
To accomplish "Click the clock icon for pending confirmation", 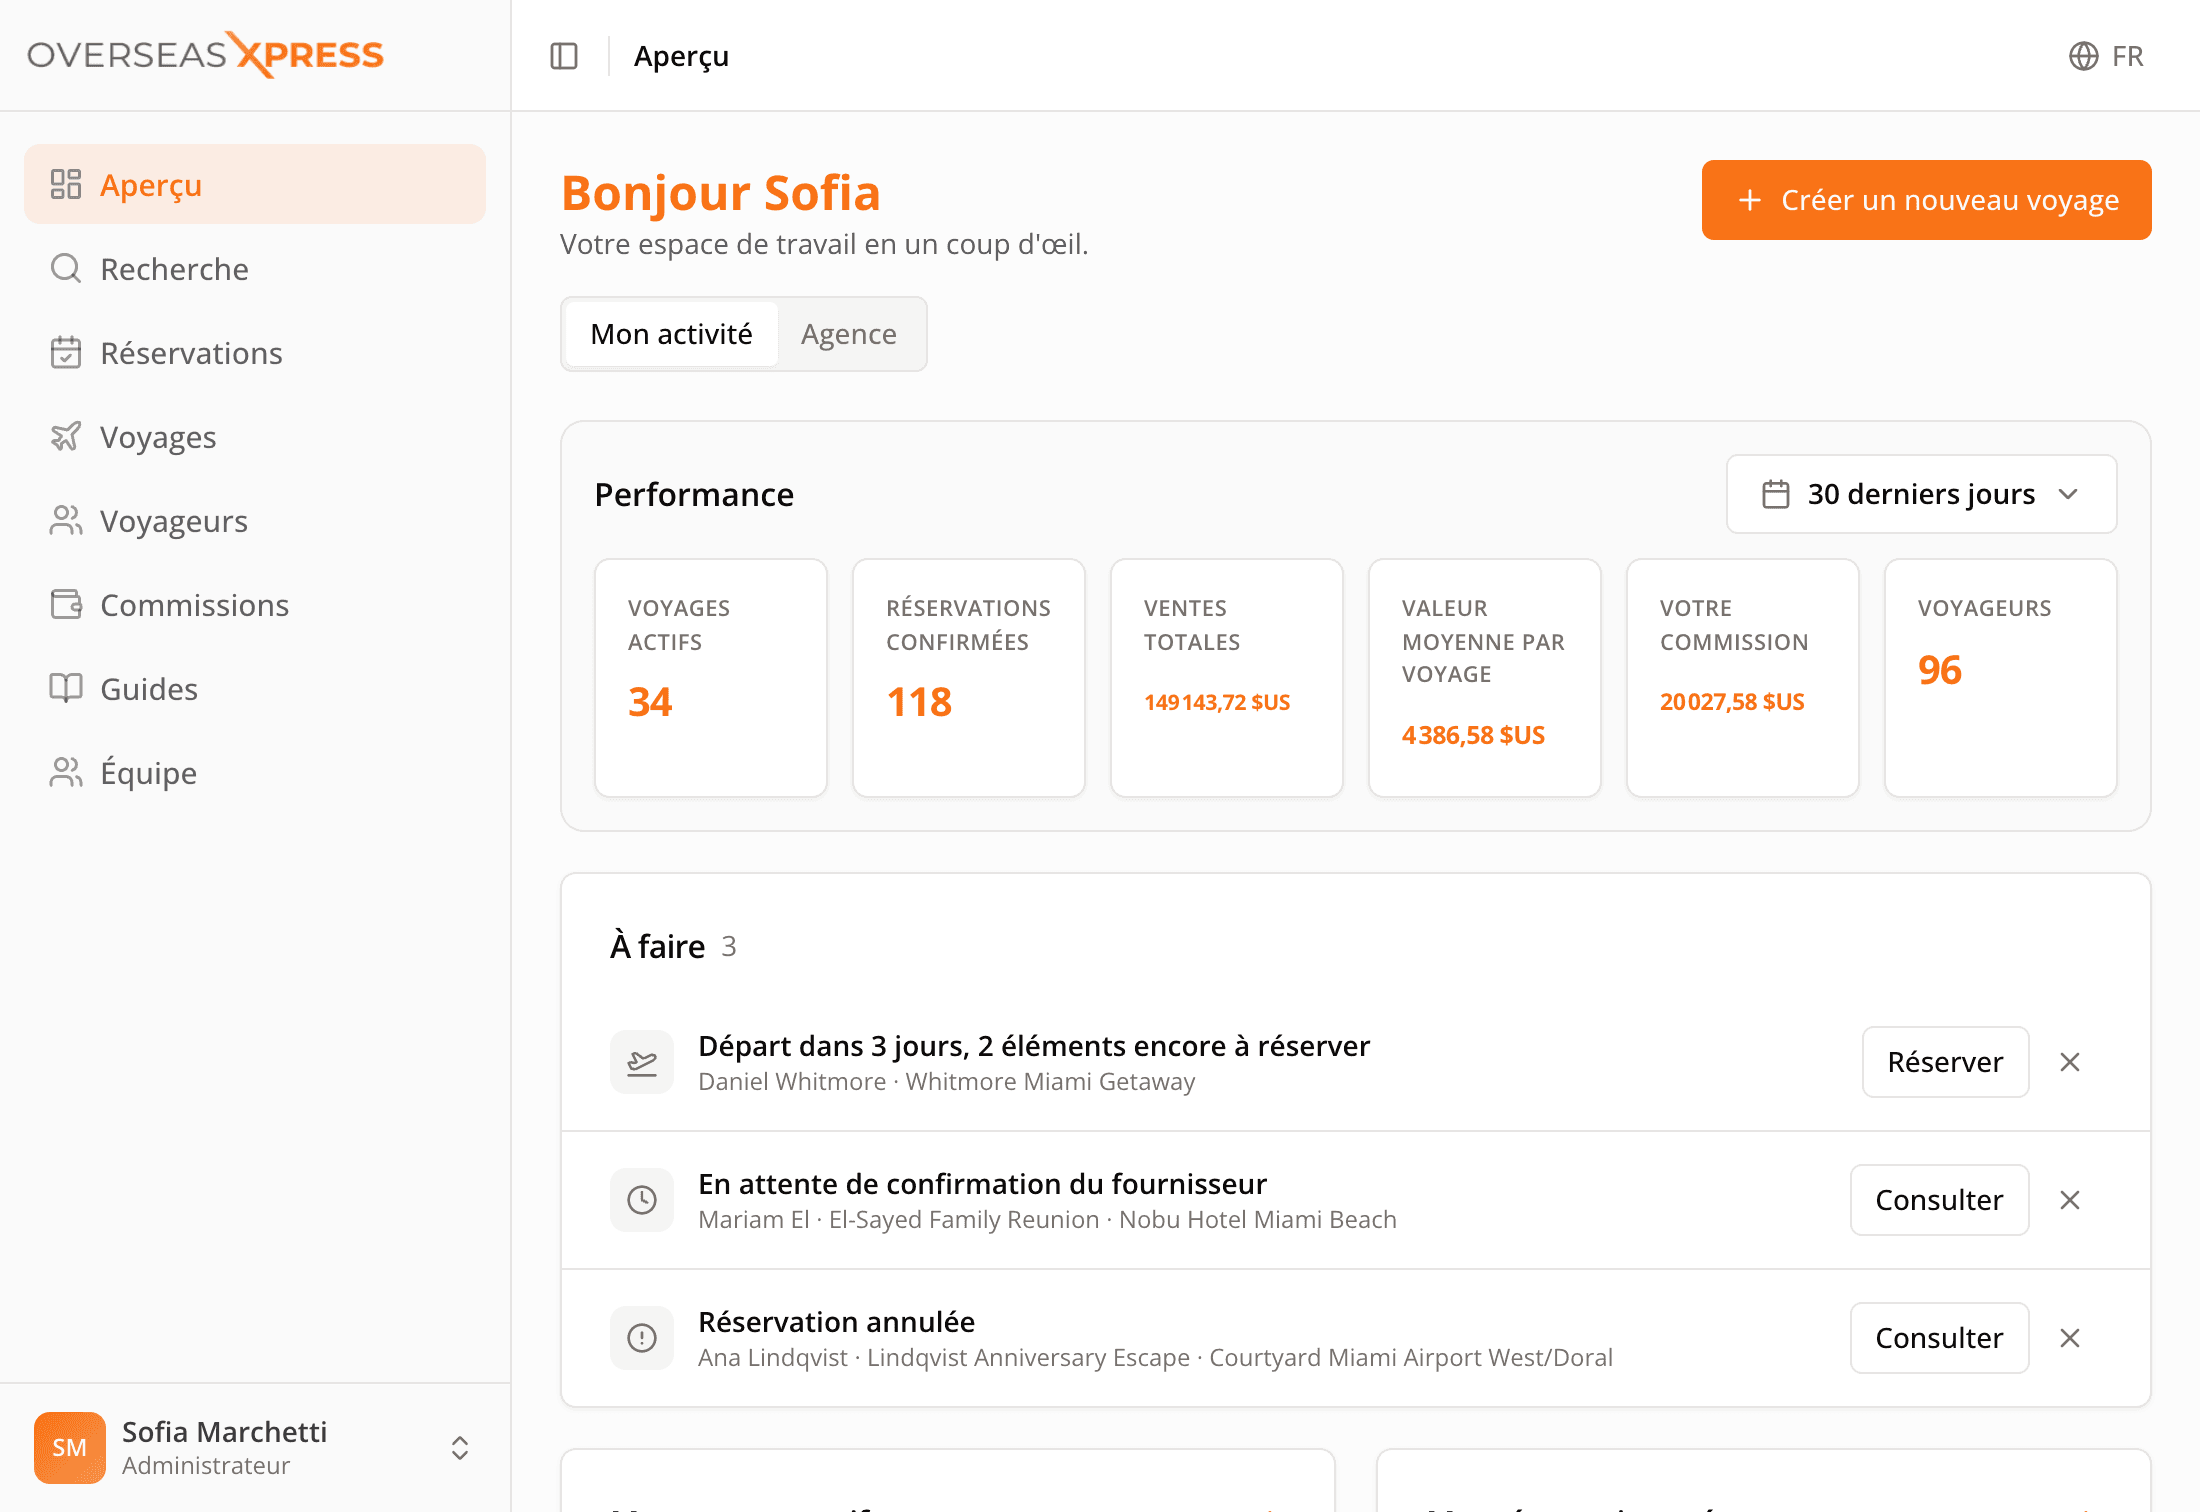I will click(x=642, y=1200).
